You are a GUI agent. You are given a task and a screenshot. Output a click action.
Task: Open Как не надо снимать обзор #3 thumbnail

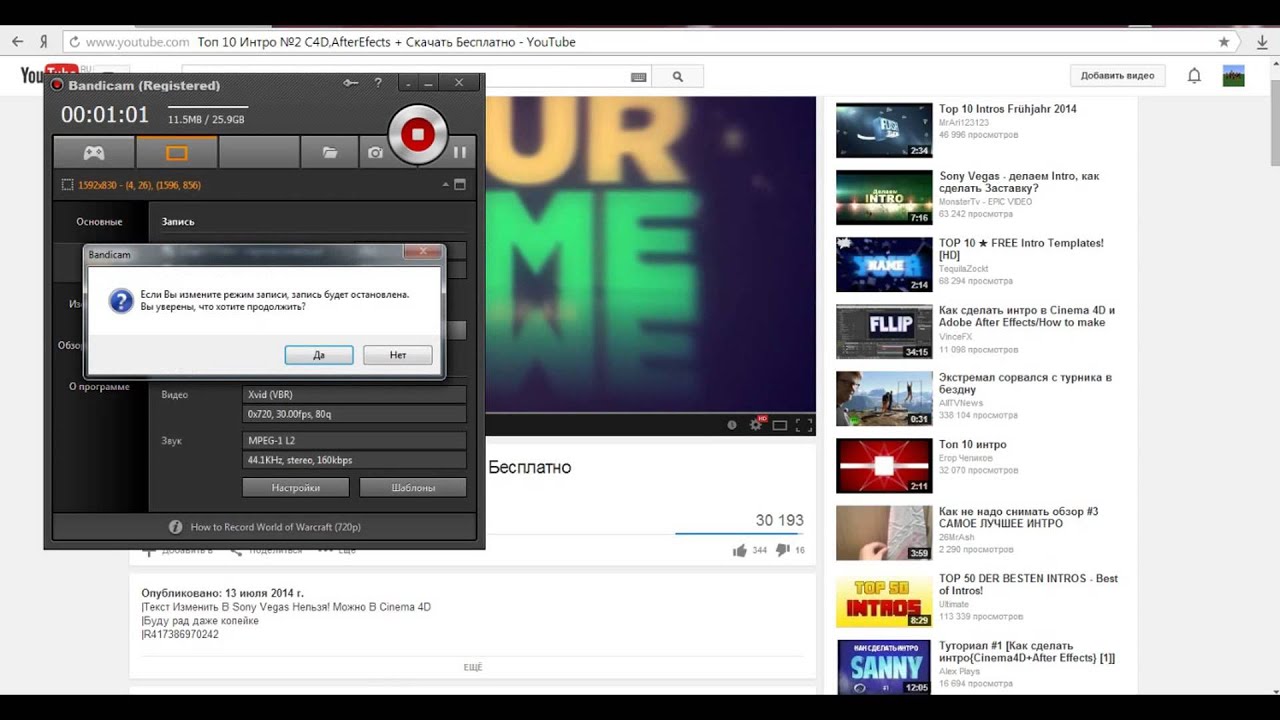[x=884, y=532]
